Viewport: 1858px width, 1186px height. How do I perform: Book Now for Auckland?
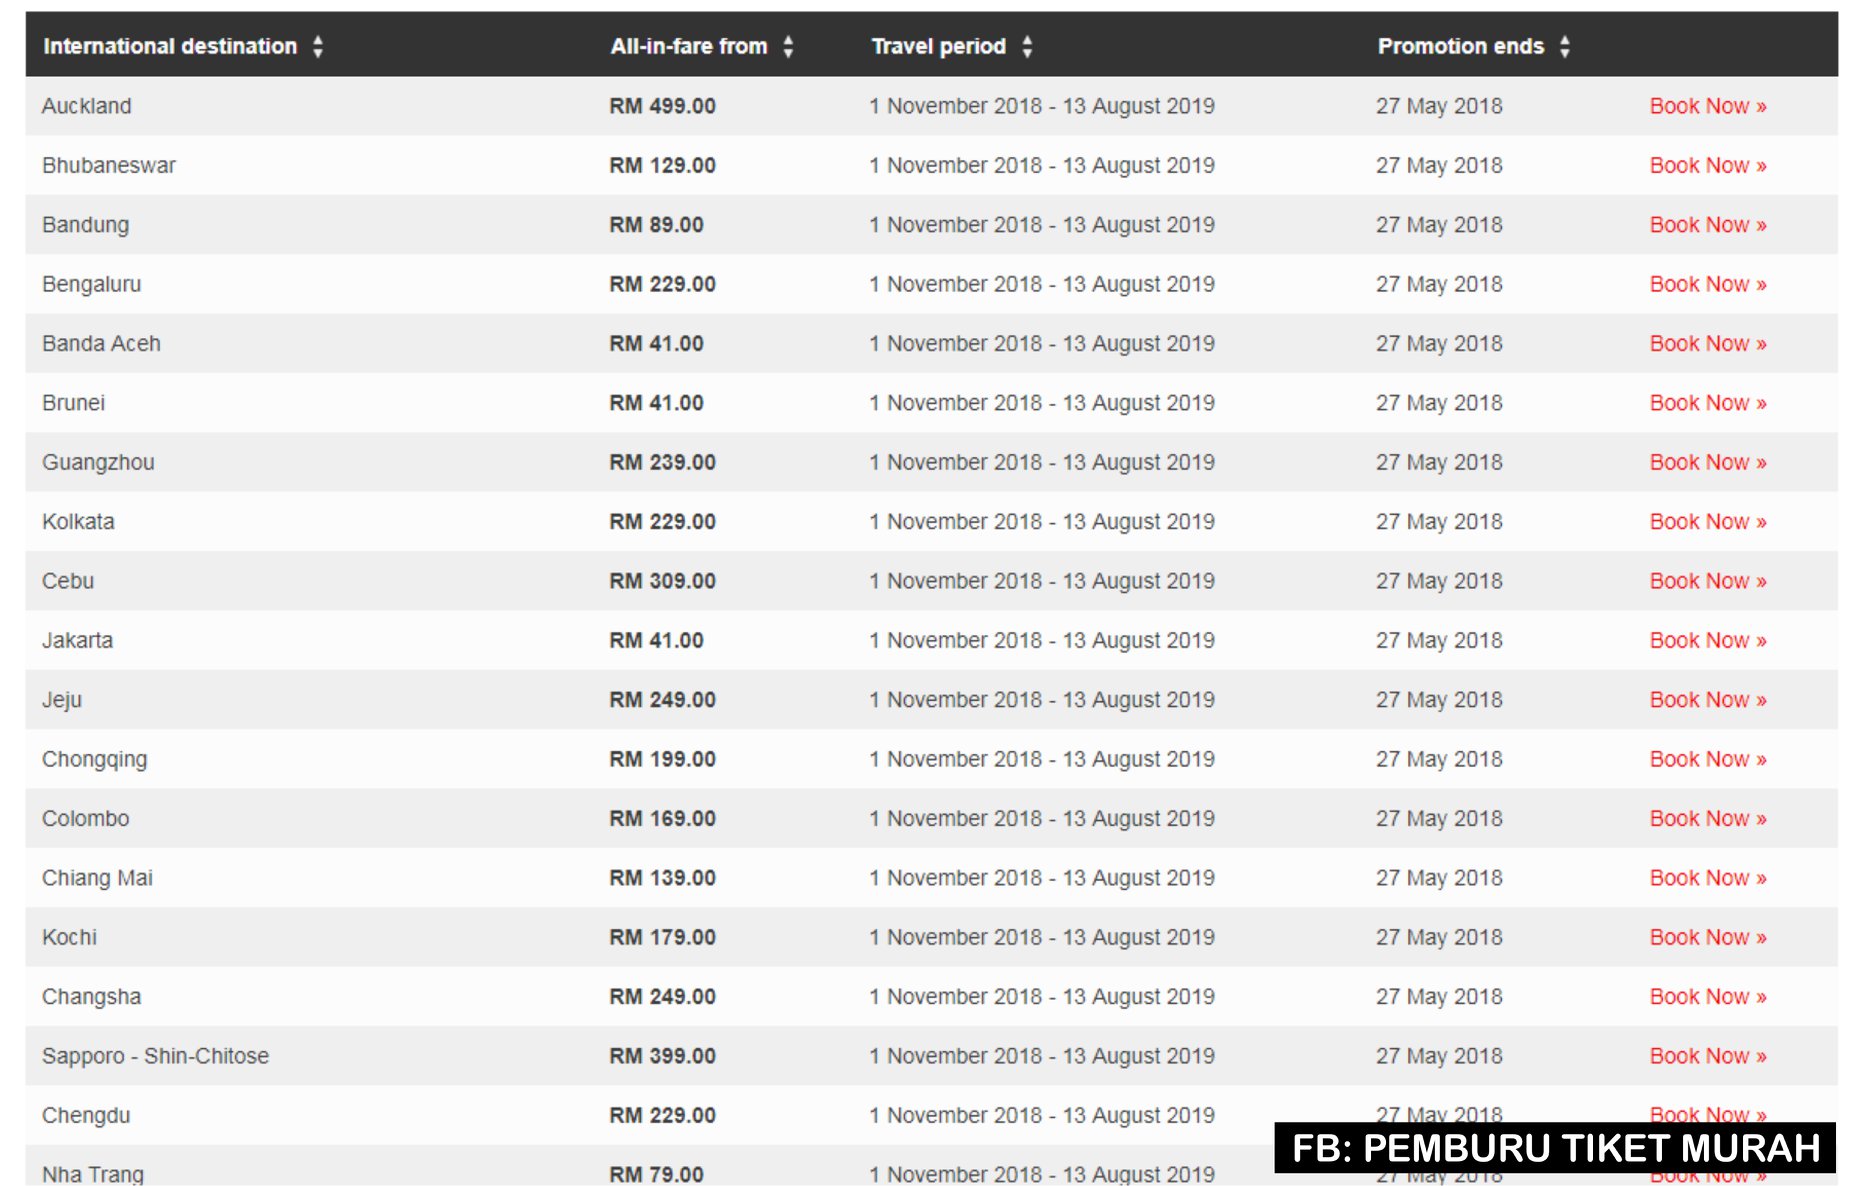pyautogui.click(x=1708, y=106)
